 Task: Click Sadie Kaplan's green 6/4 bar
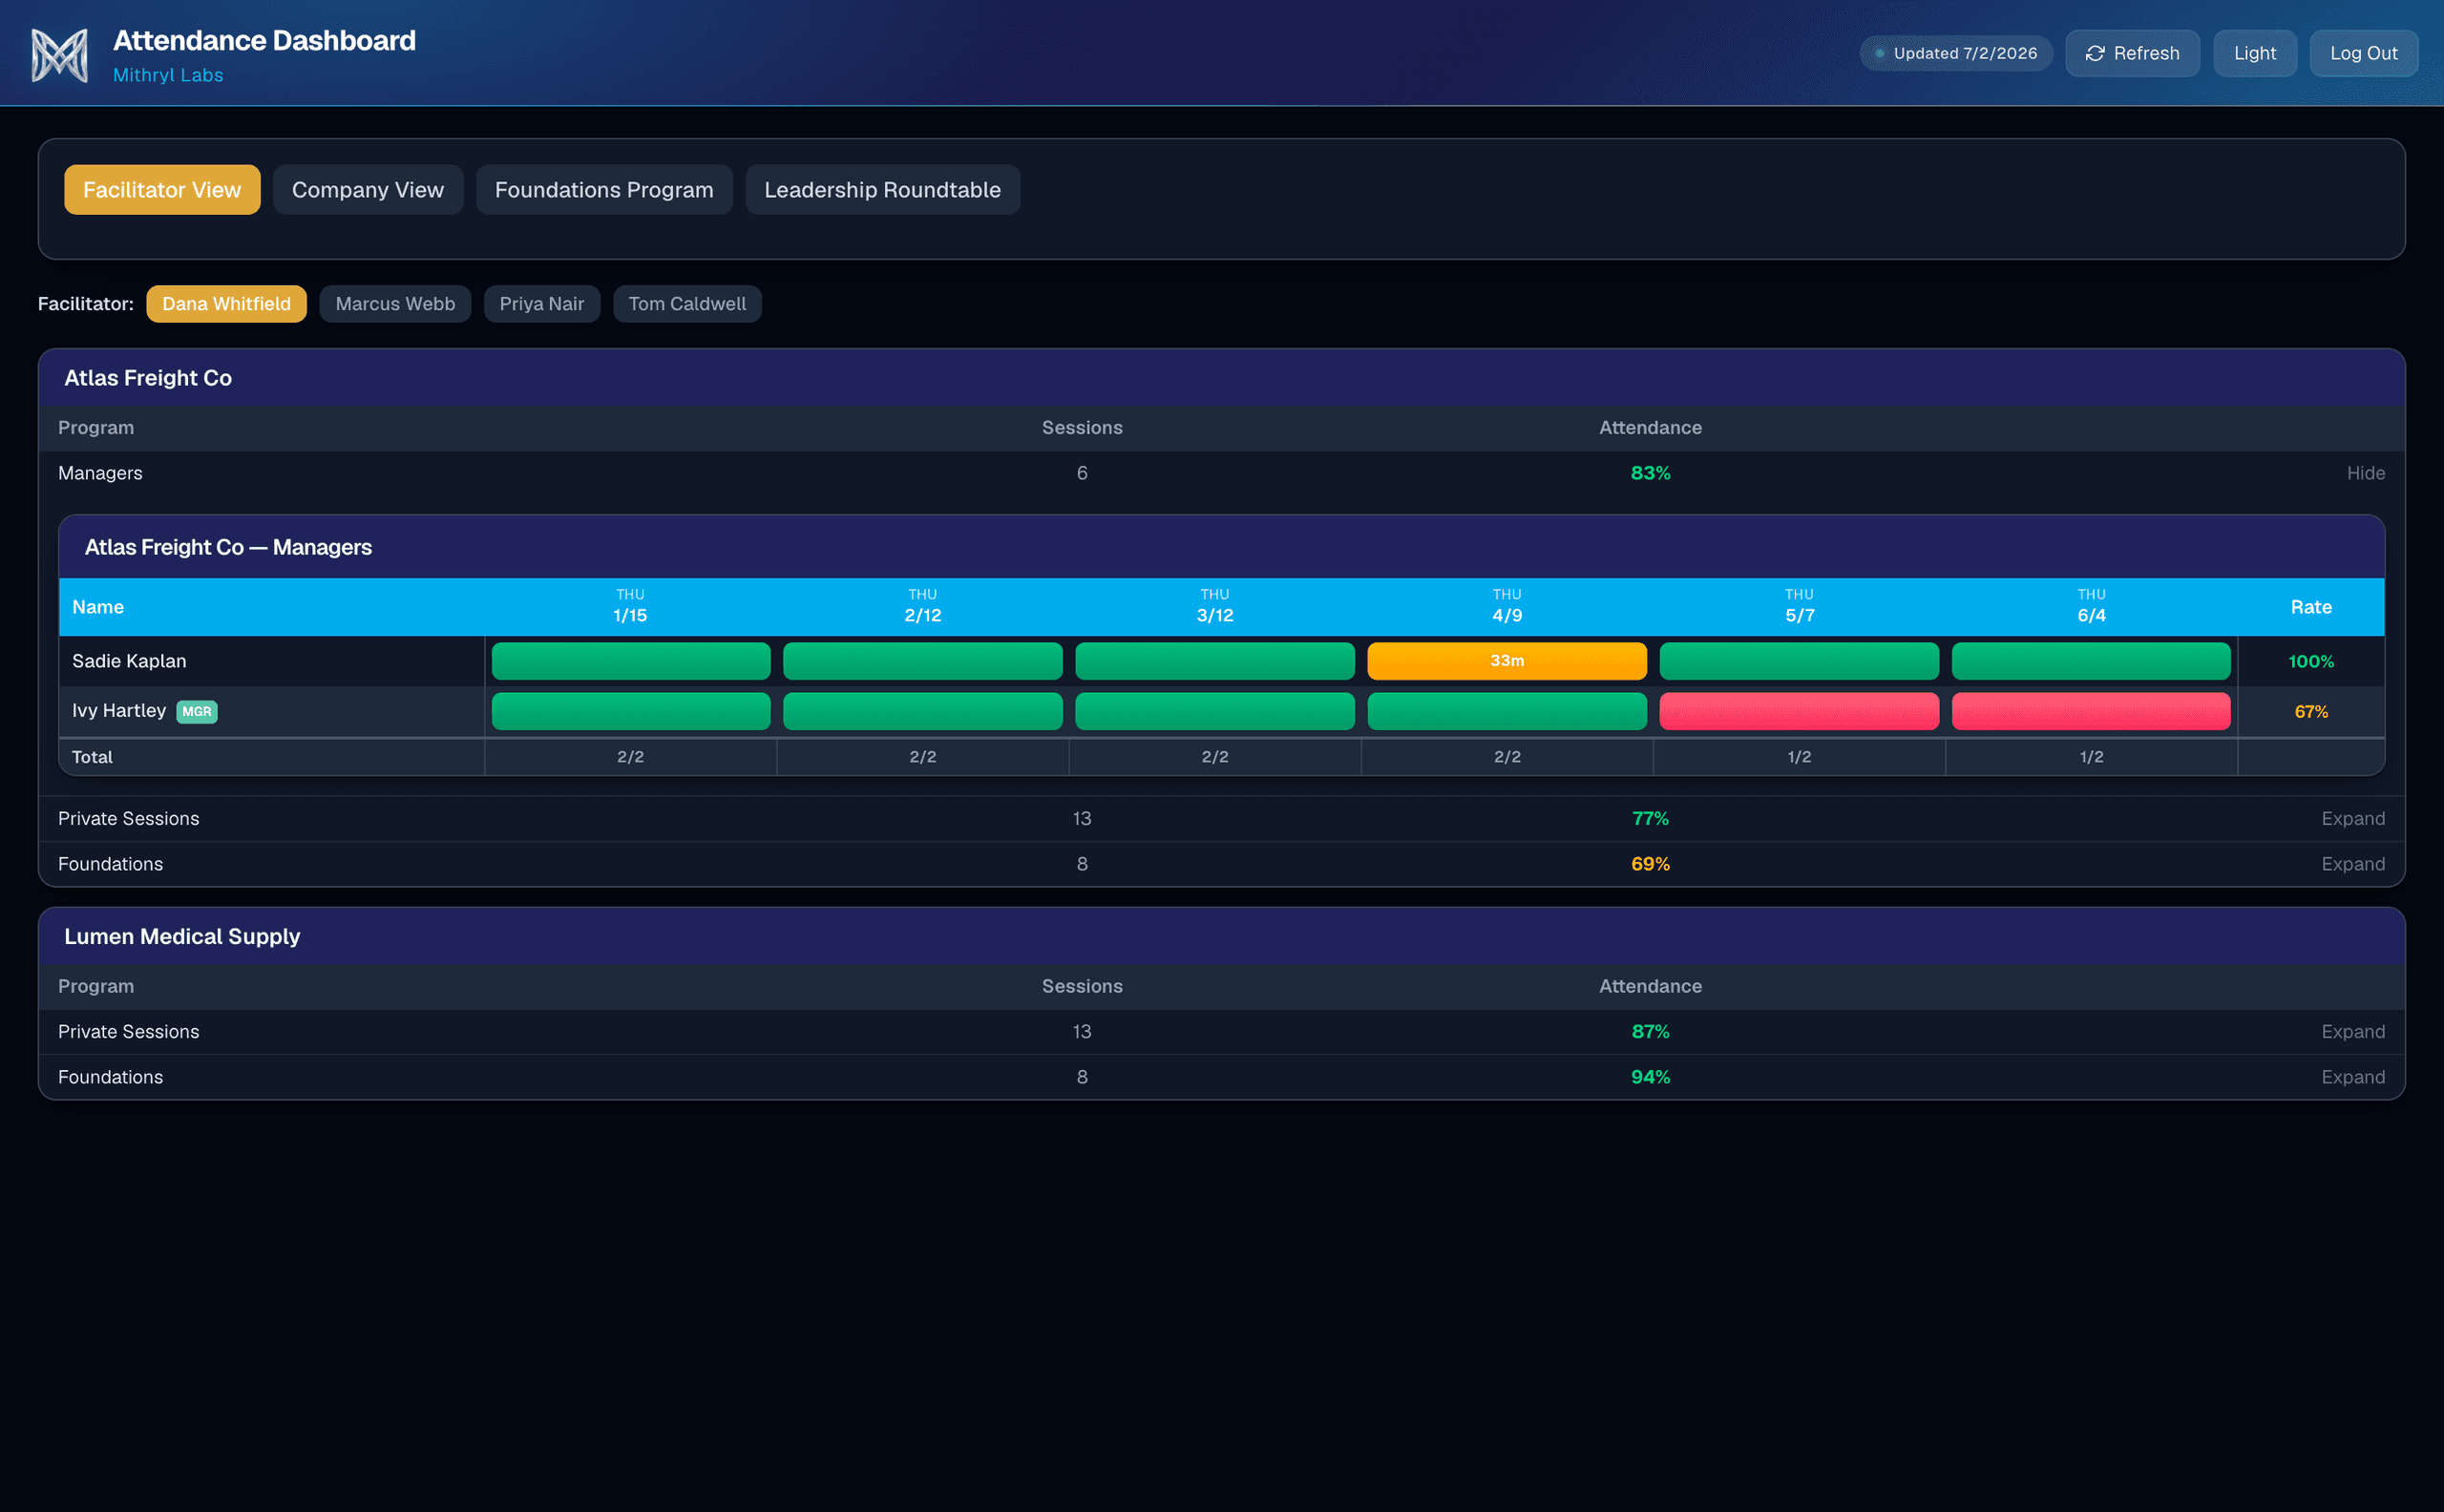(2091, 661)
